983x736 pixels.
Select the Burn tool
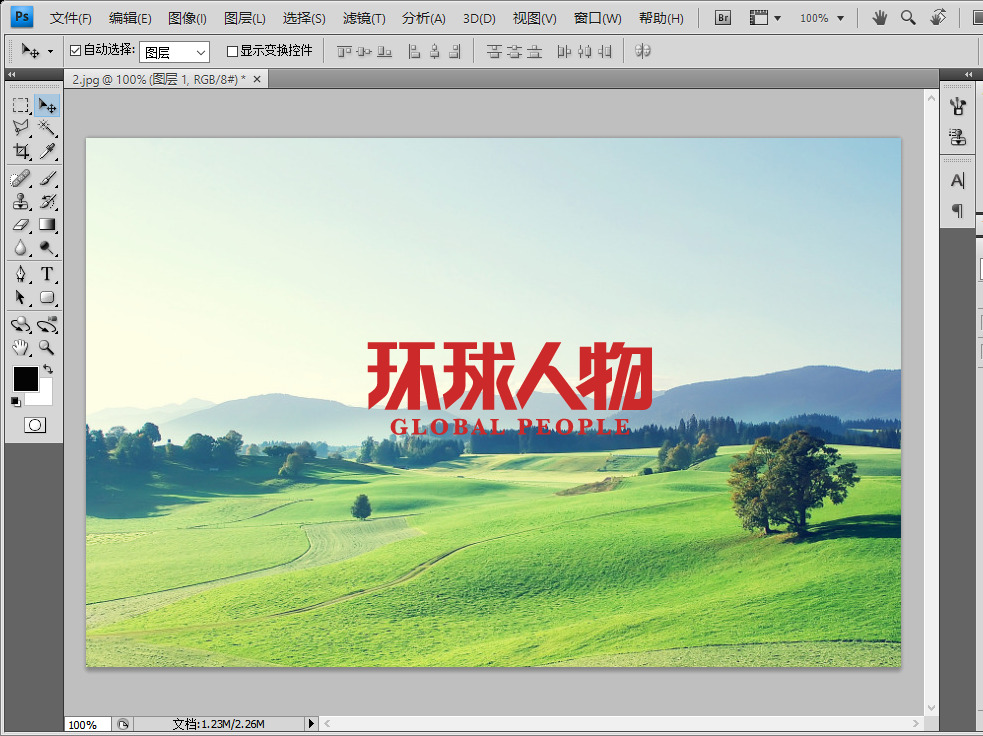47,248
